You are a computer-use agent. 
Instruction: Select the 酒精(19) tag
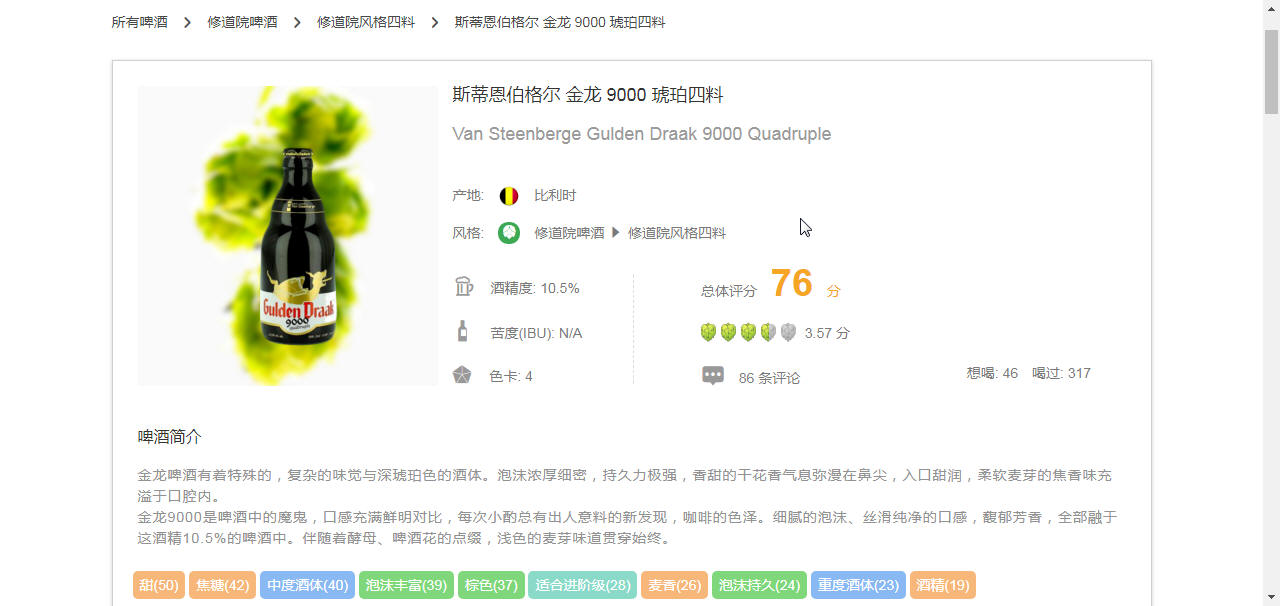tap(943, 585)
